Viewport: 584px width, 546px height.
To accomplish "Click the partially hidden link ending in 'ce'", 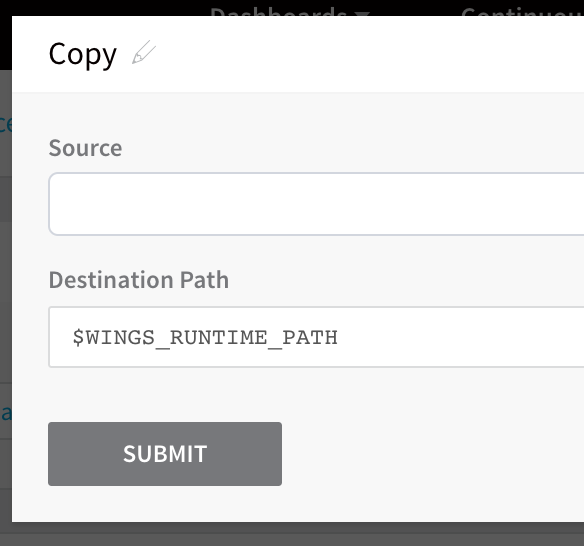I will point(6,124).
